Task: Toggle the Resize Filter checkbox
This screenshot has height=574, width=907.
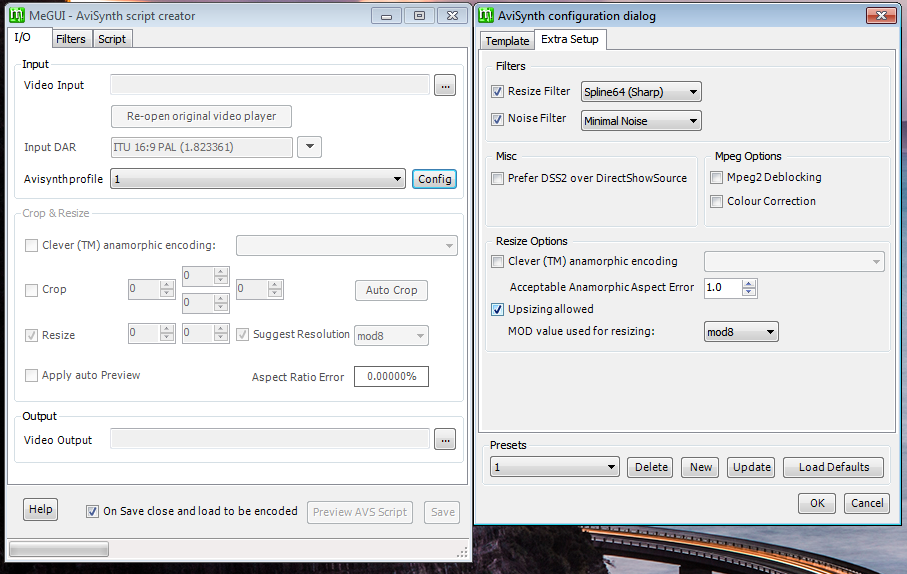Action: tap(497, 91)
